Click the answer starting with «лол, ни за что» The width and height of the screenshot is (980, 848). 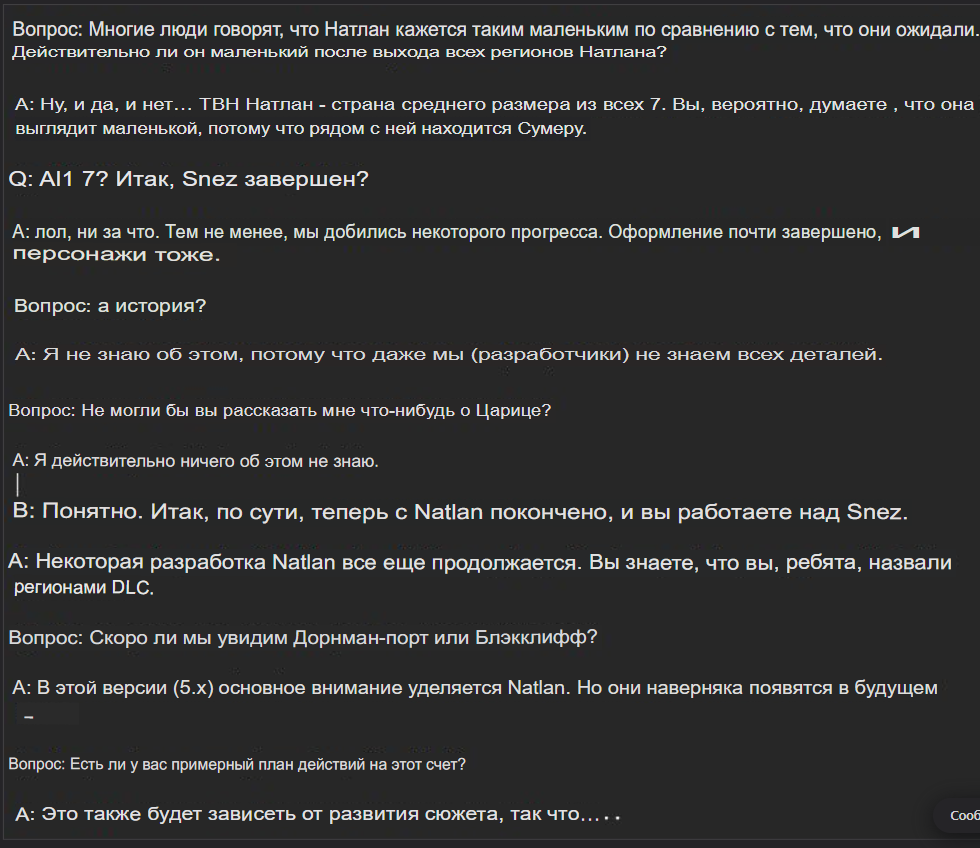pyautogui.click(x=447, y=232)
